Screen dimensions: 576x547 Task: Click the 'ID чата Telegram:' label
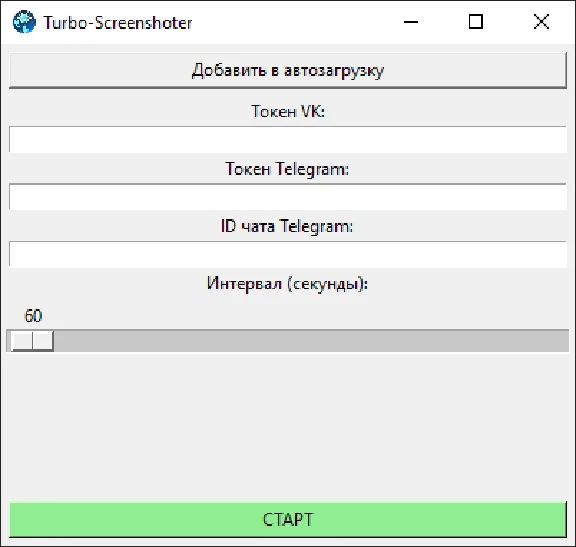(287, 226)
